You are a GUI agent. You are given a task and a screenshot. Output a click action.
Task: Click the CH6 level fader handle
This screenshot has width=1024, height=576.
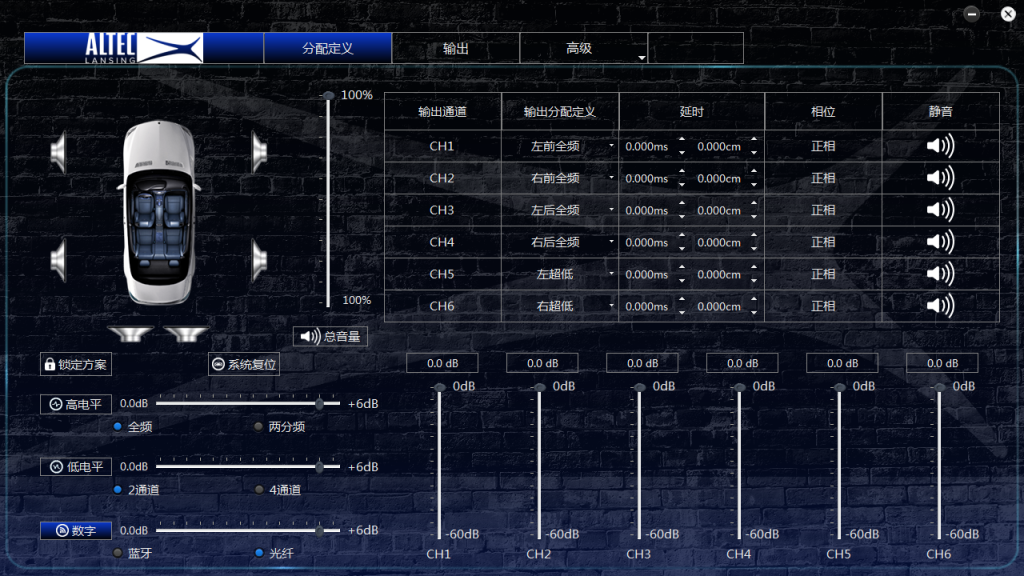[x=939, y=387]
